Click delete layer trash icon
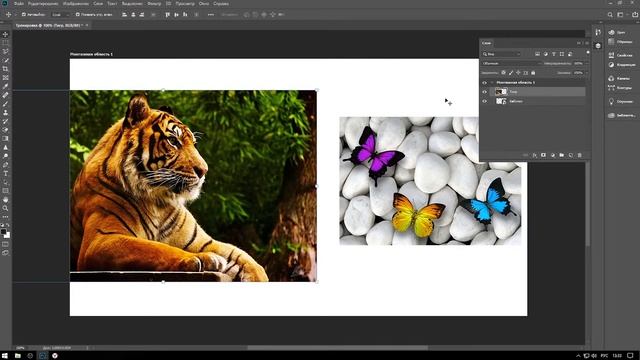 pos(580,155)
